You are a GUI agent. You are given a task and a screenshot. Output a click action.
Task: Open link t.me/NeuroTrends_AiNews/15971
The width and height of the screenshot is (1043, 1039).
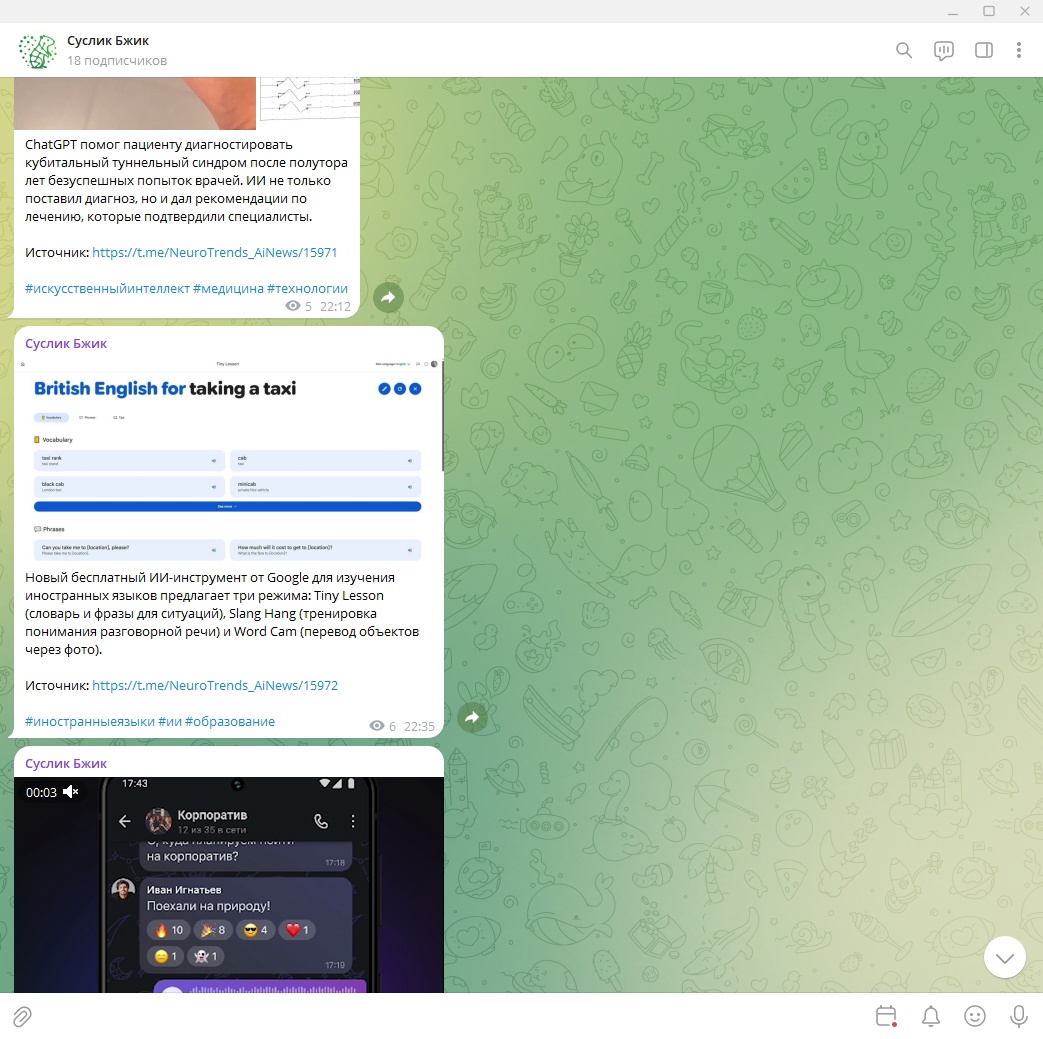pos(216,252)
